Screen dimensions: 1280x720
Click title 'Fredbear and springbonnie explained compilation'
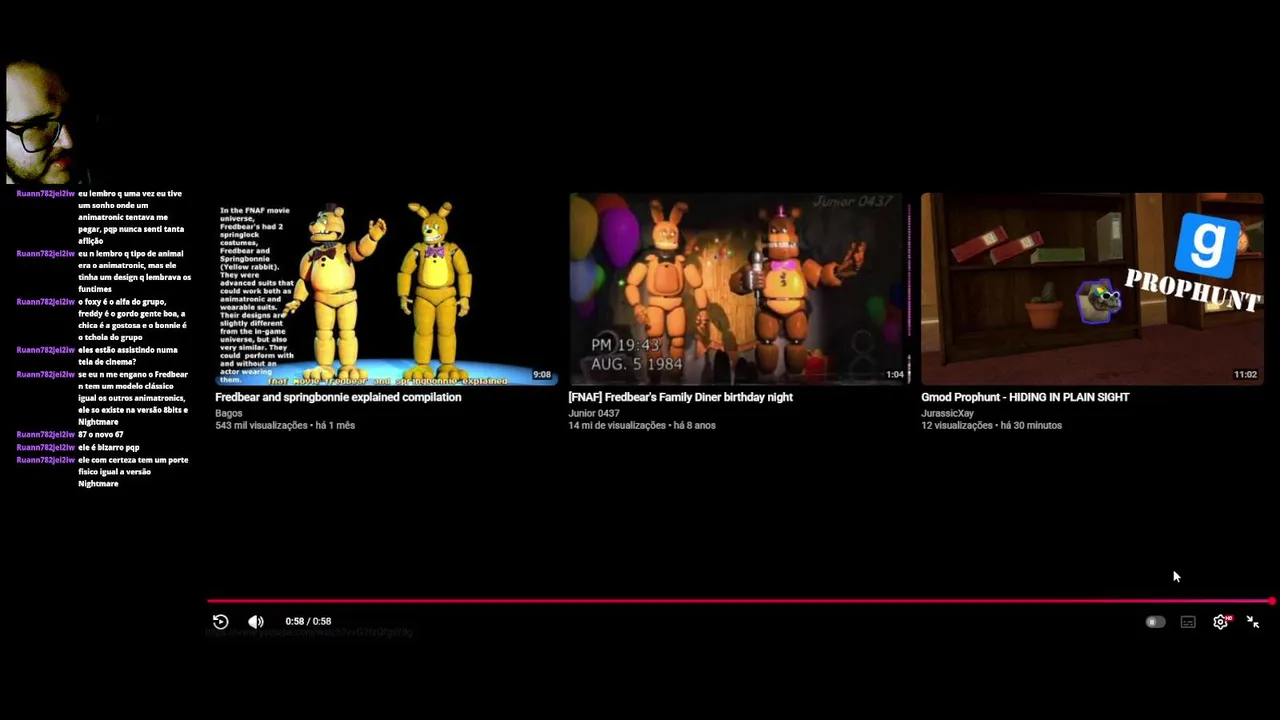pyautogui.click(x=338, y=397)
